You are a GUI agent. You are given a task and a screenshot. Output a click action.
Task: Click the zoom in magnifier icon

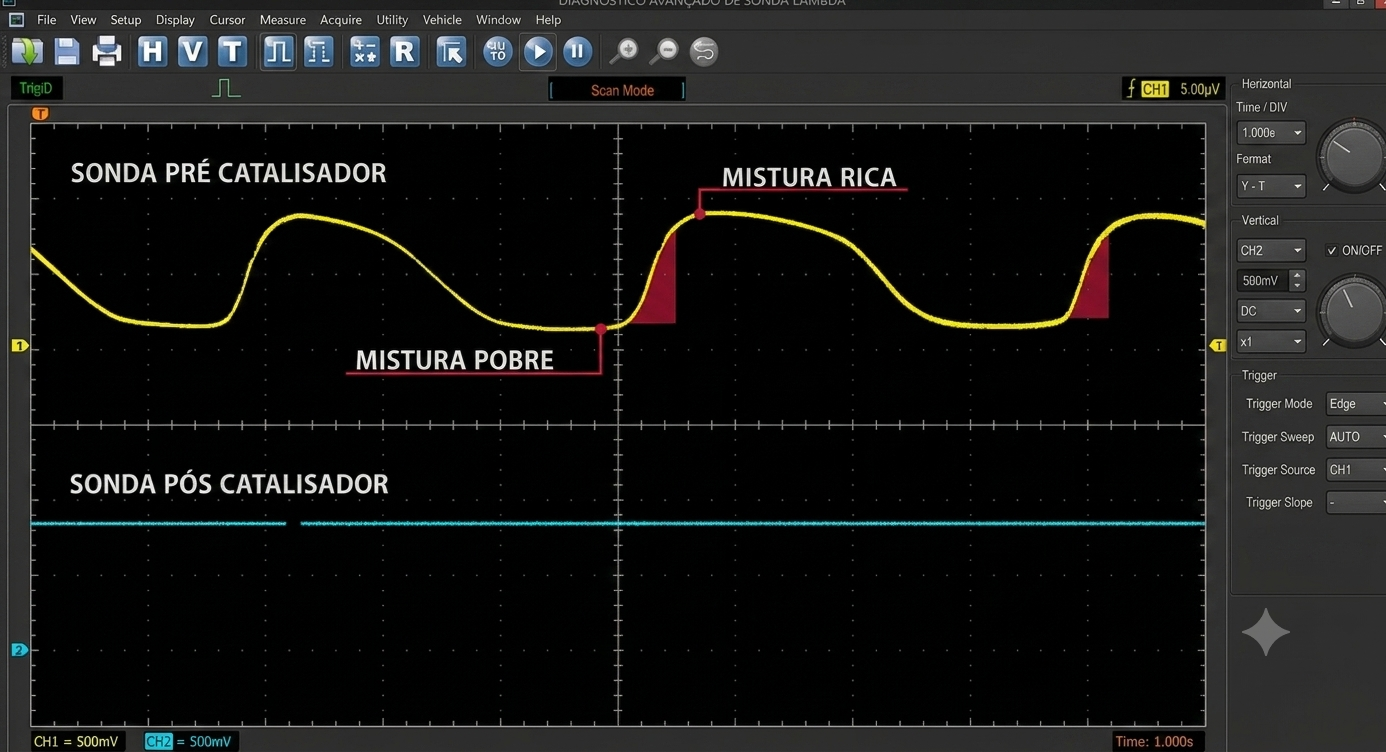point(624,51)
